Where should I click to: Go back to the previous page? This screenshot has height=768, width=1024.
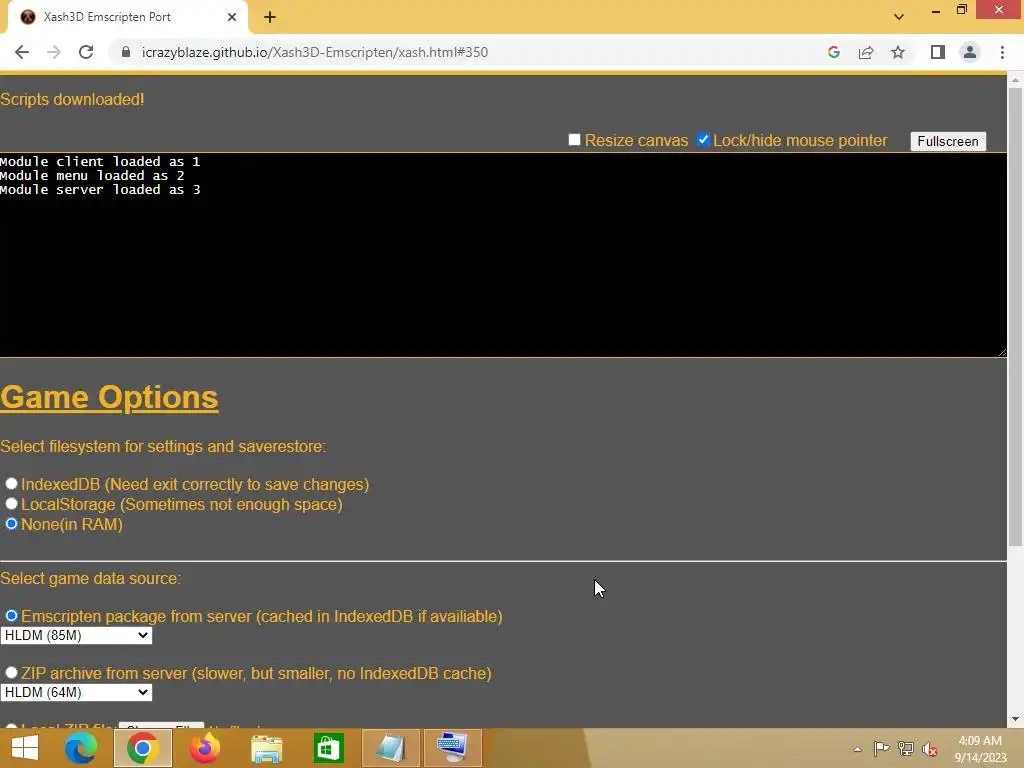[22, 52]
